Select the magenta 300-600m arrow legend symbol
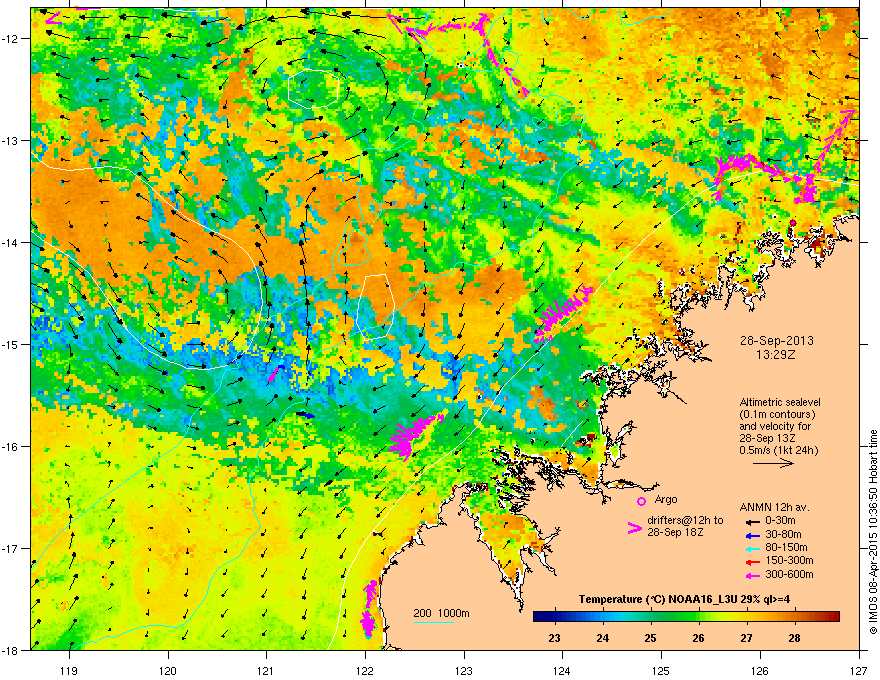880x680 pixels. 753,575
